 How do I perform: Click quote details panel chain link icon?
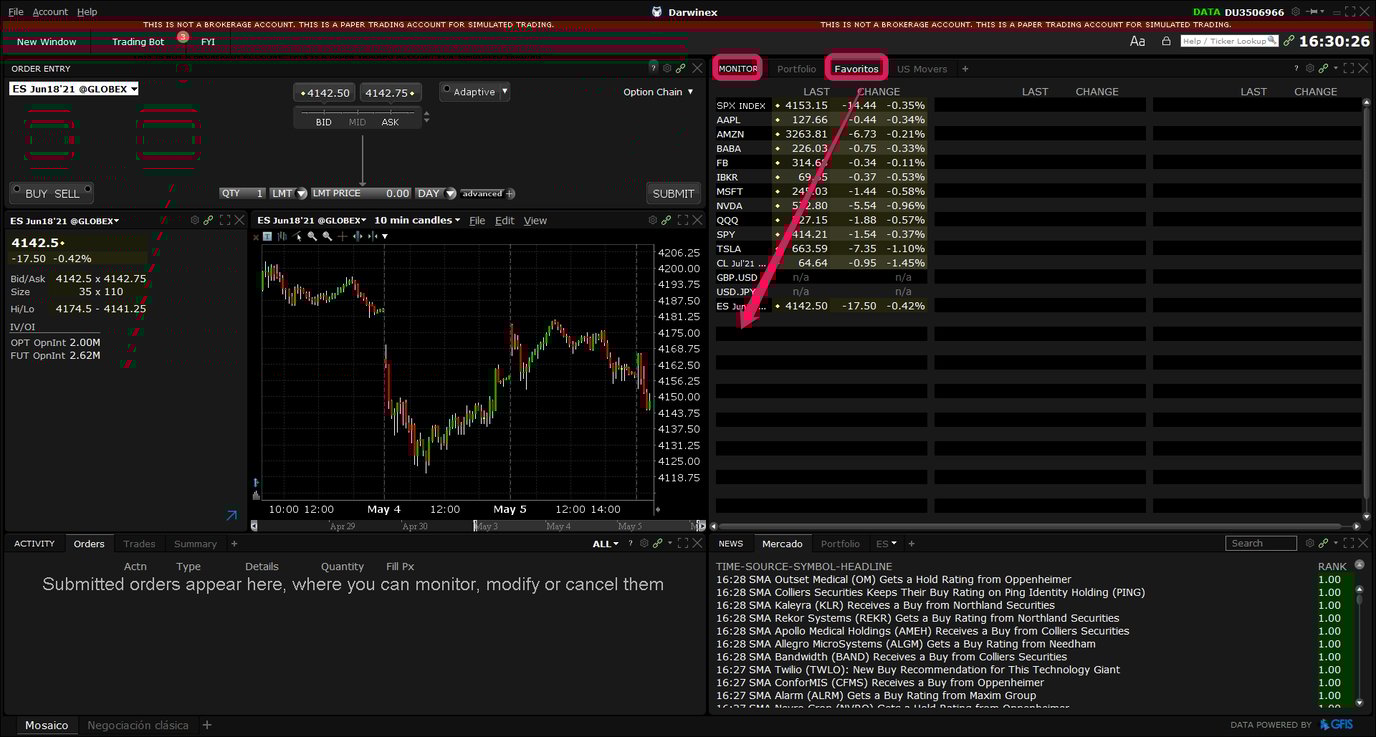(208, 220)
